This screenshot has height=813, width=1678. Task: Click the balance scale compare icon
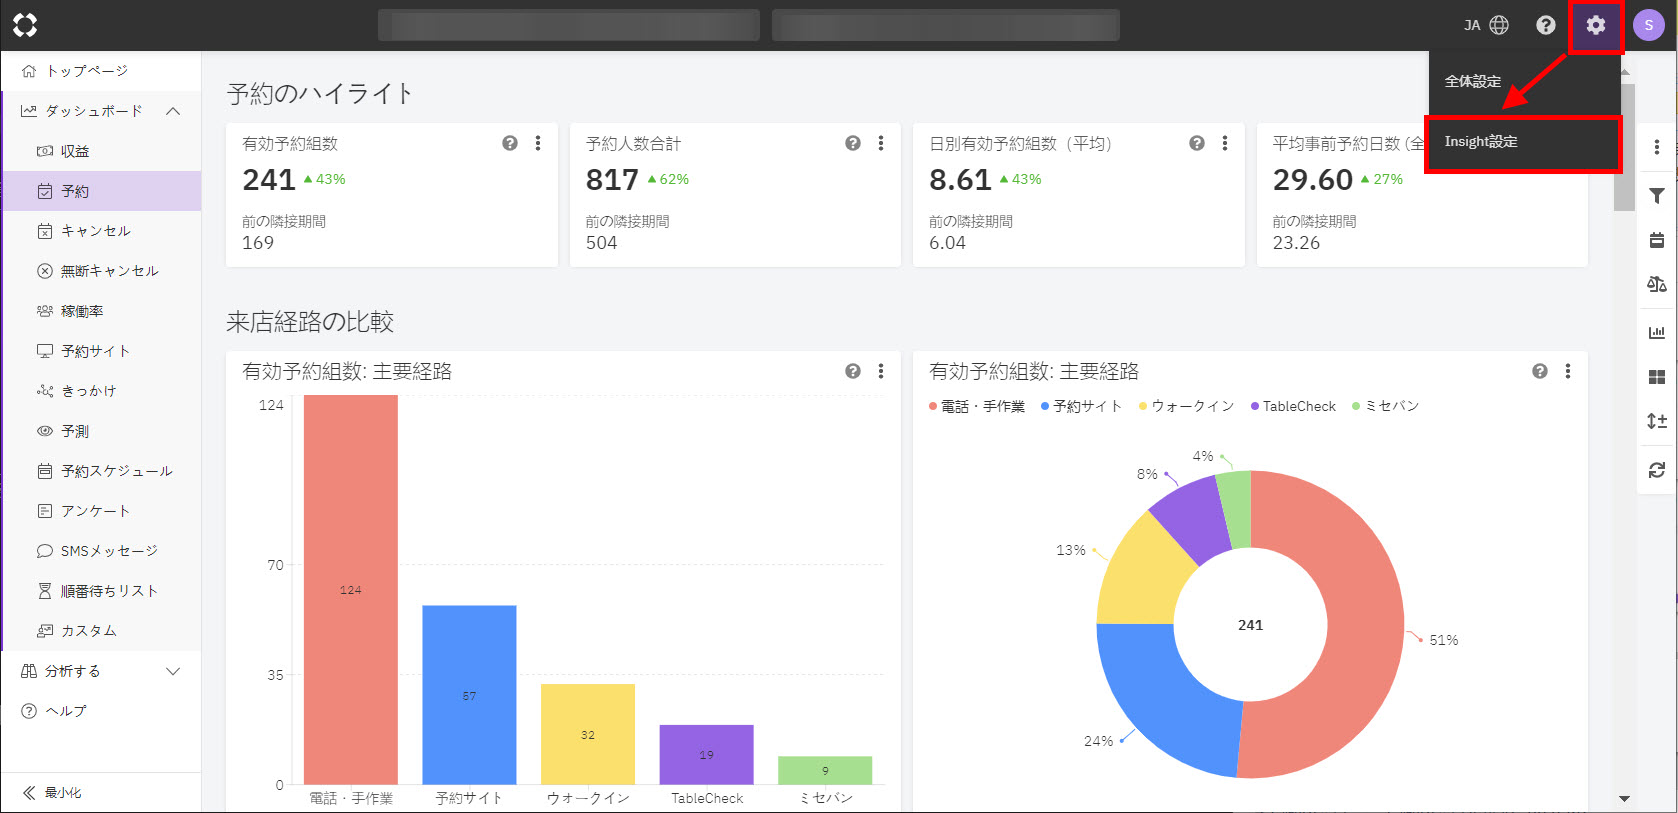[x=1656, y=285]
